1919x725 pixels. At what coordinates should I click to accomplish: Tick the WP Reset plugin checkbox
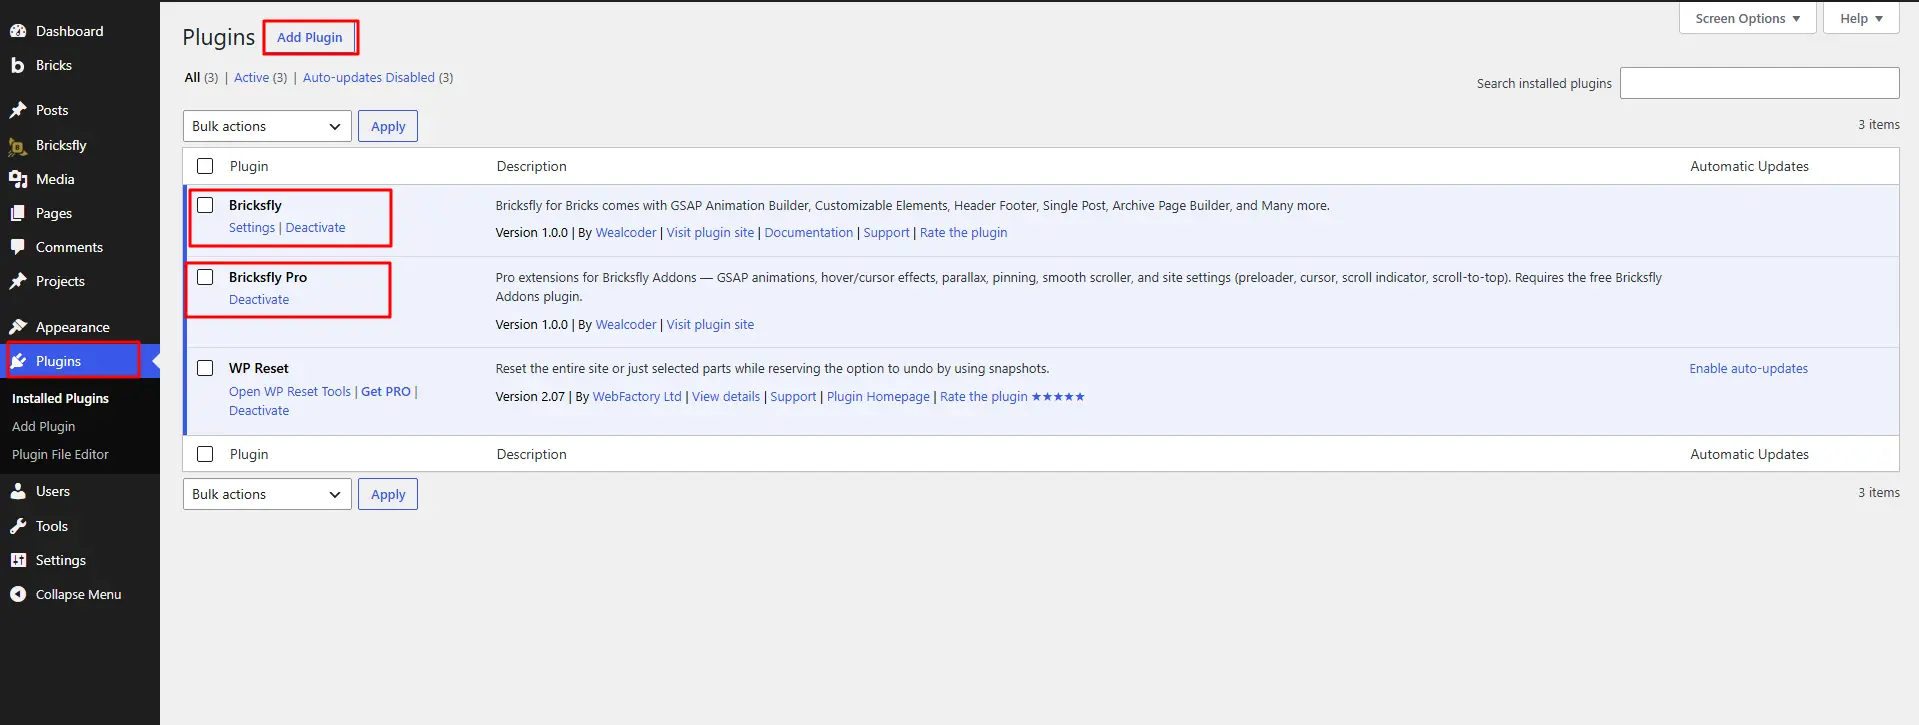205,368
